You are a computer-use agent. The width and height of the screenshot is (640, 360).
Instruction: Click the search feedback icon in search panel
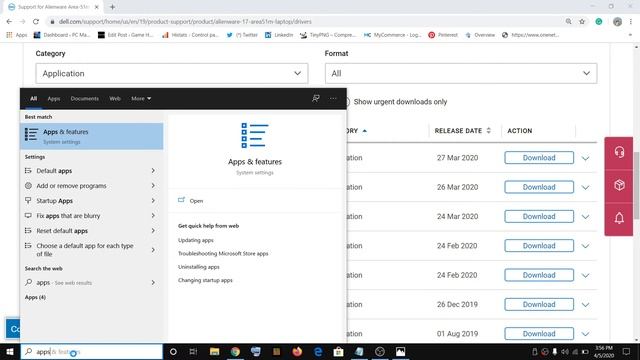click(316, 98)
